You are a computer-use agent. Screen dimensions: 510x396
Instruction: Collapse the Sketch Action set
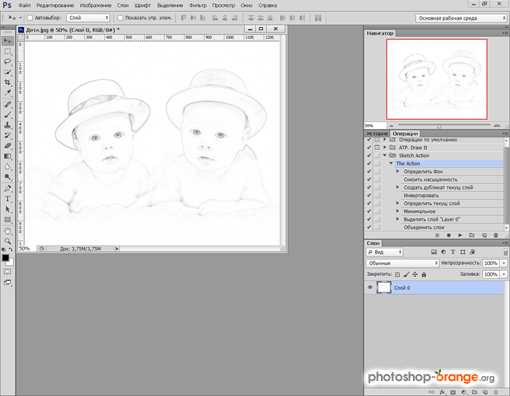(385, 155)
